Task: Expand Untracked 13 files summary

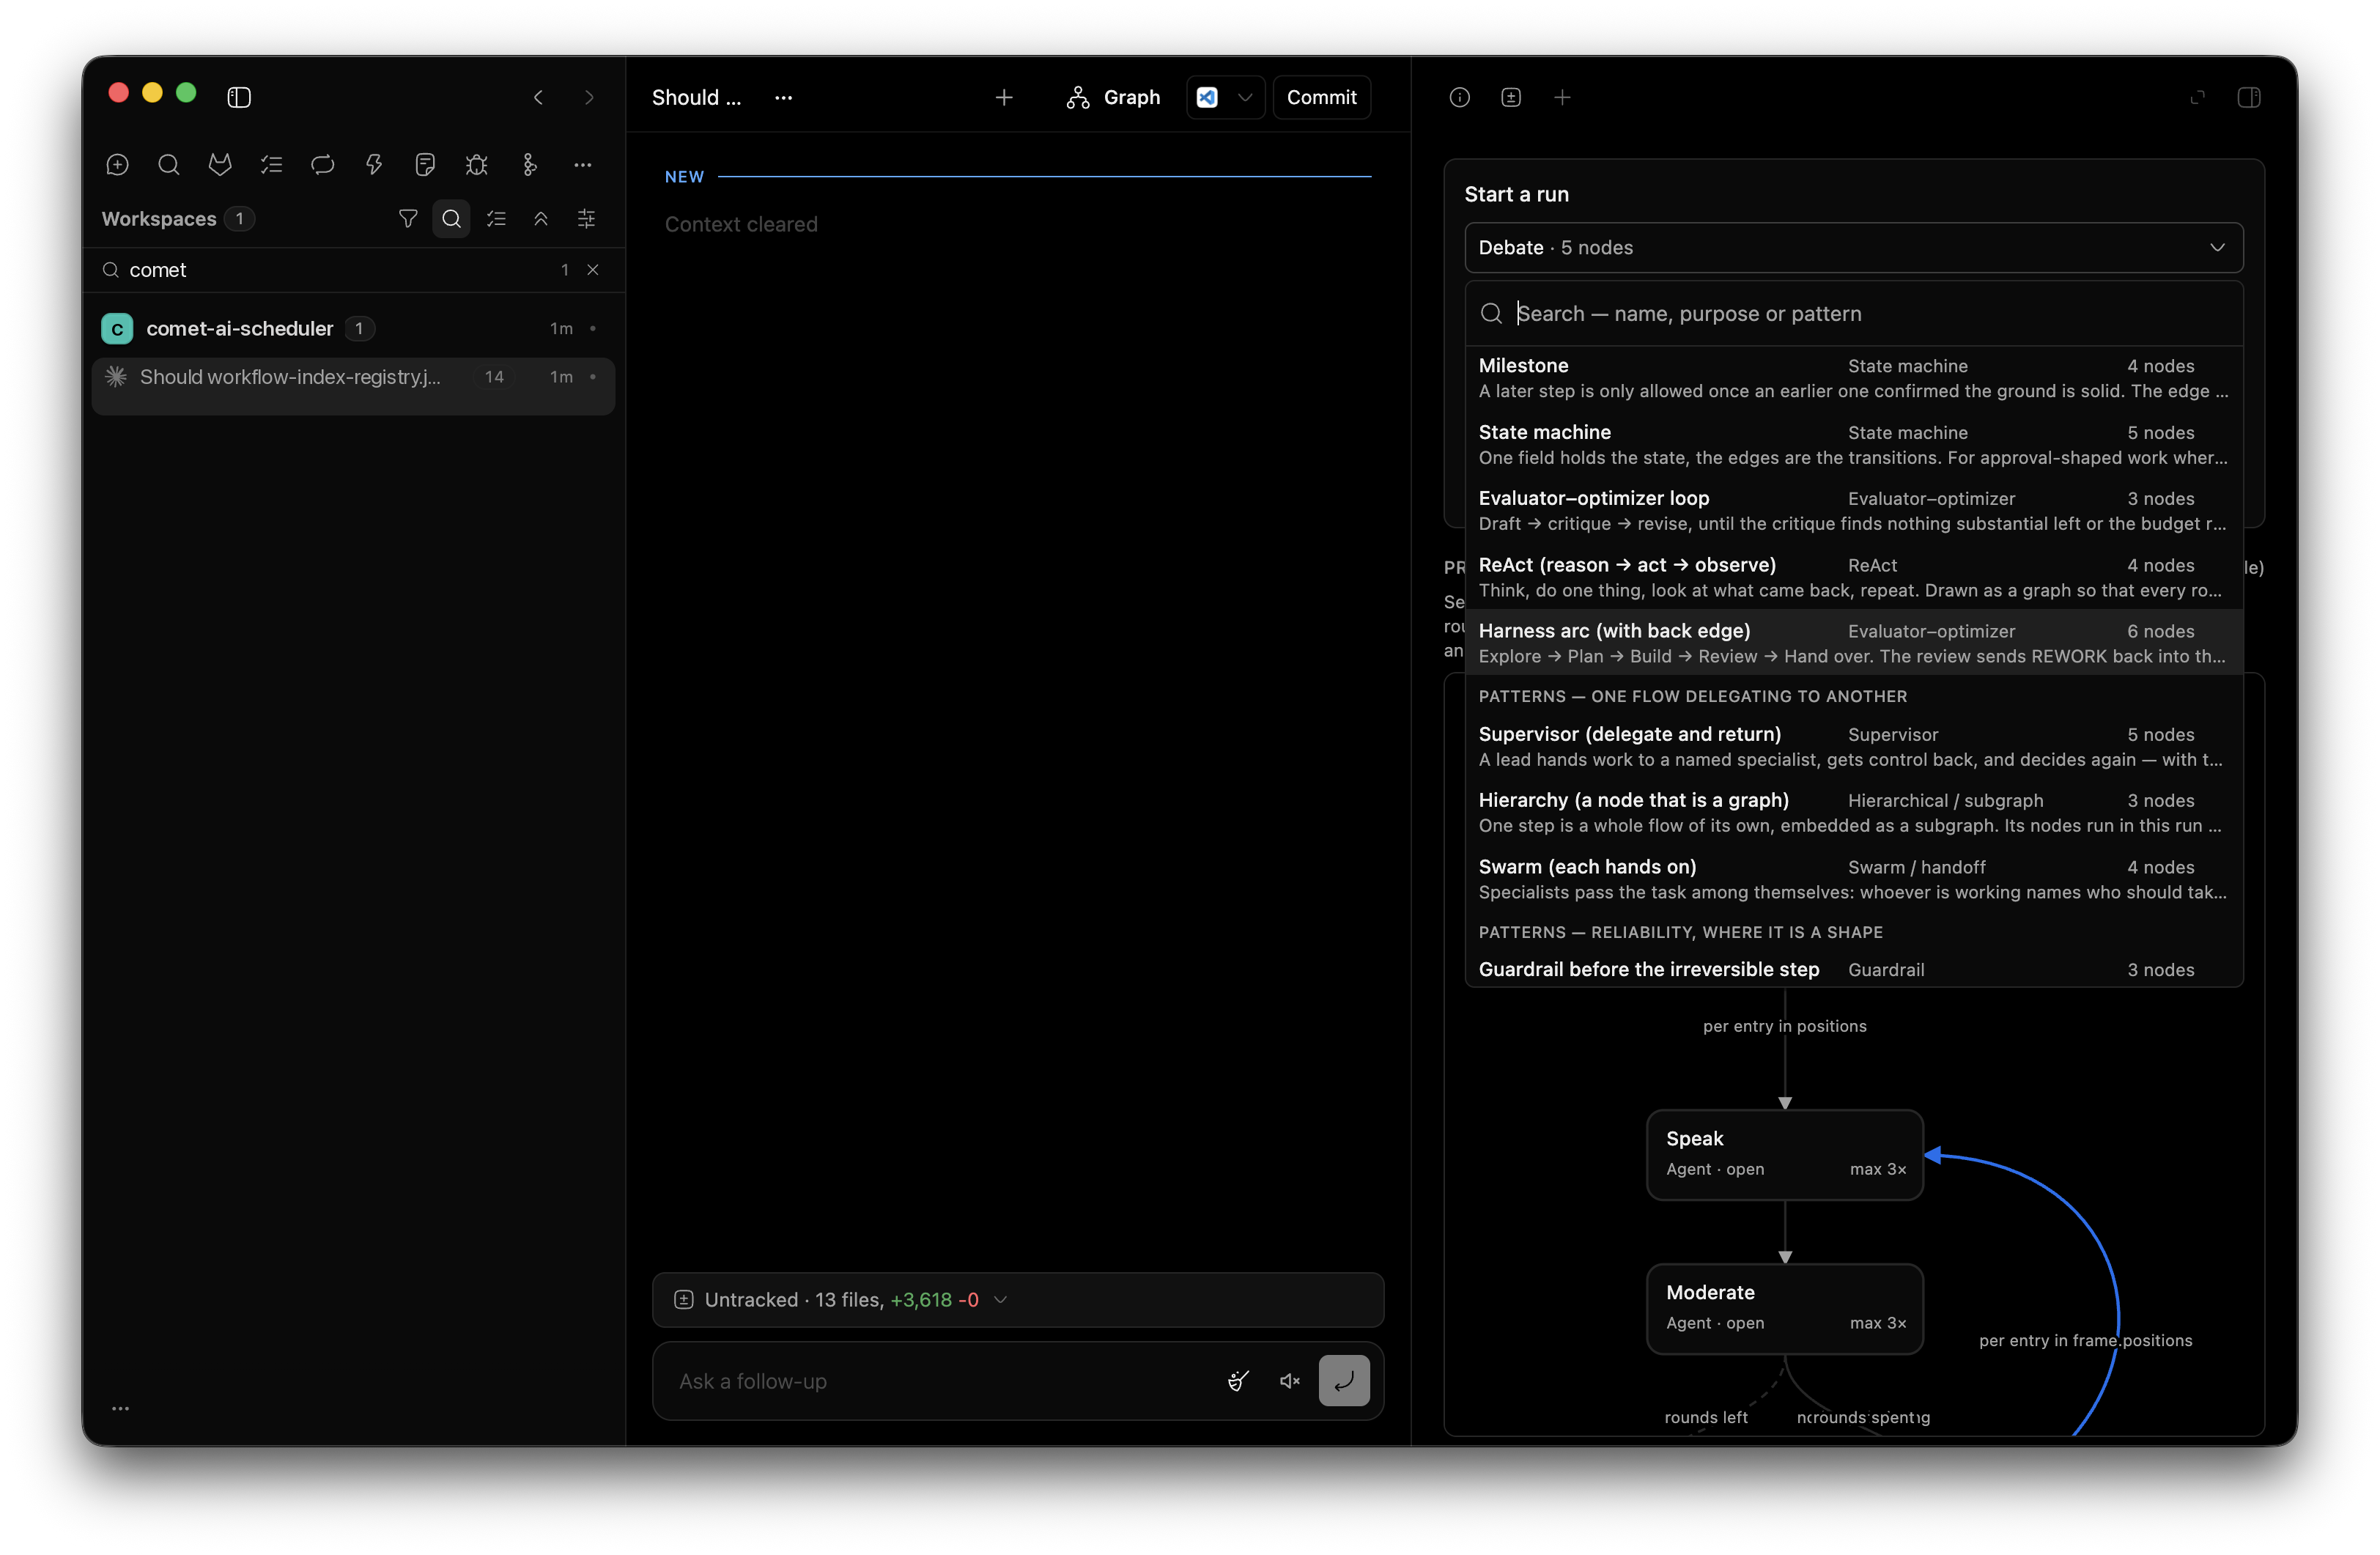Action: point(1018,1299)
